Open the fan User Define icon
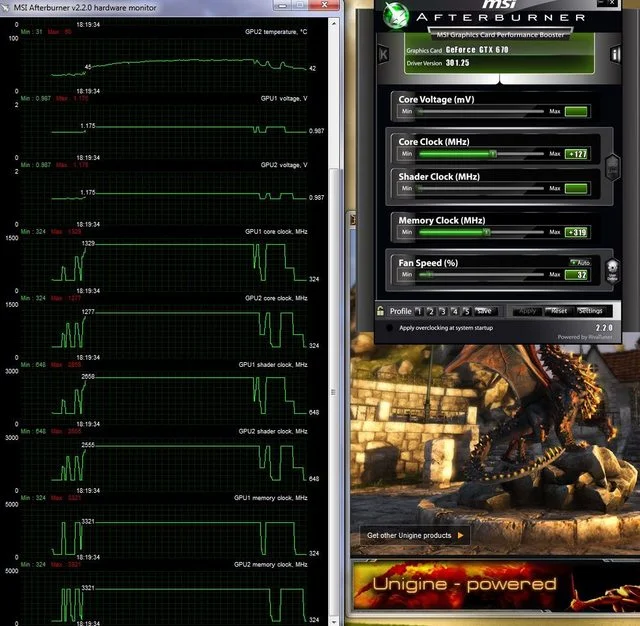 click(x=612, y=271)
